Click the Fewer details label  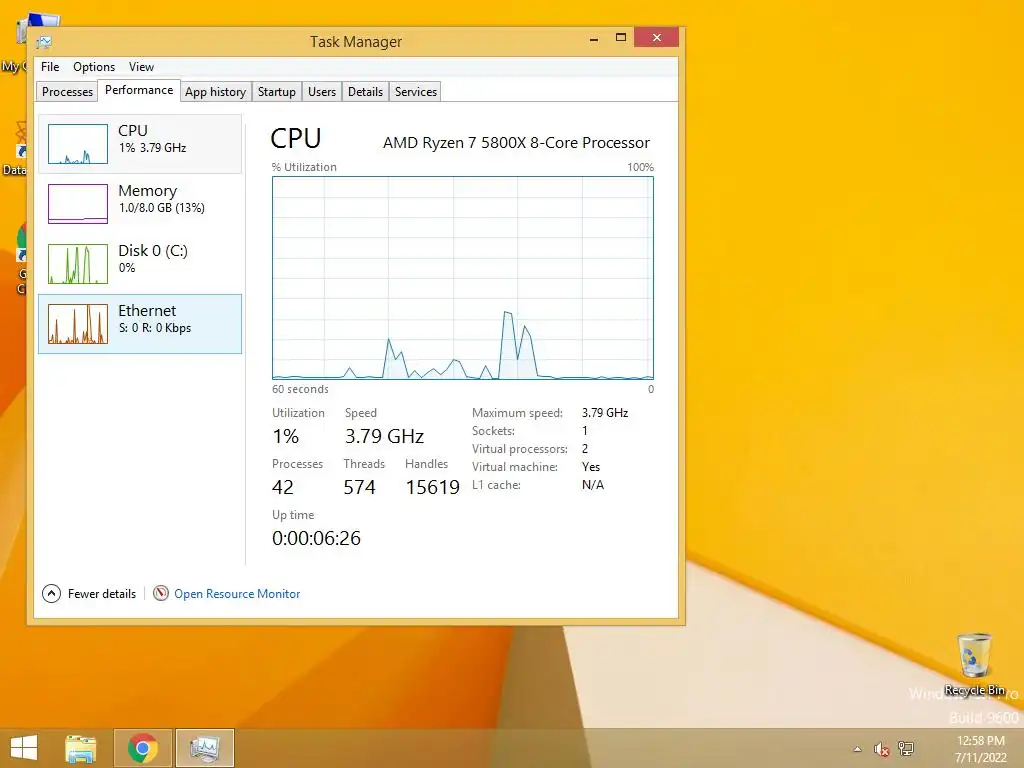[x=102, y=594]
